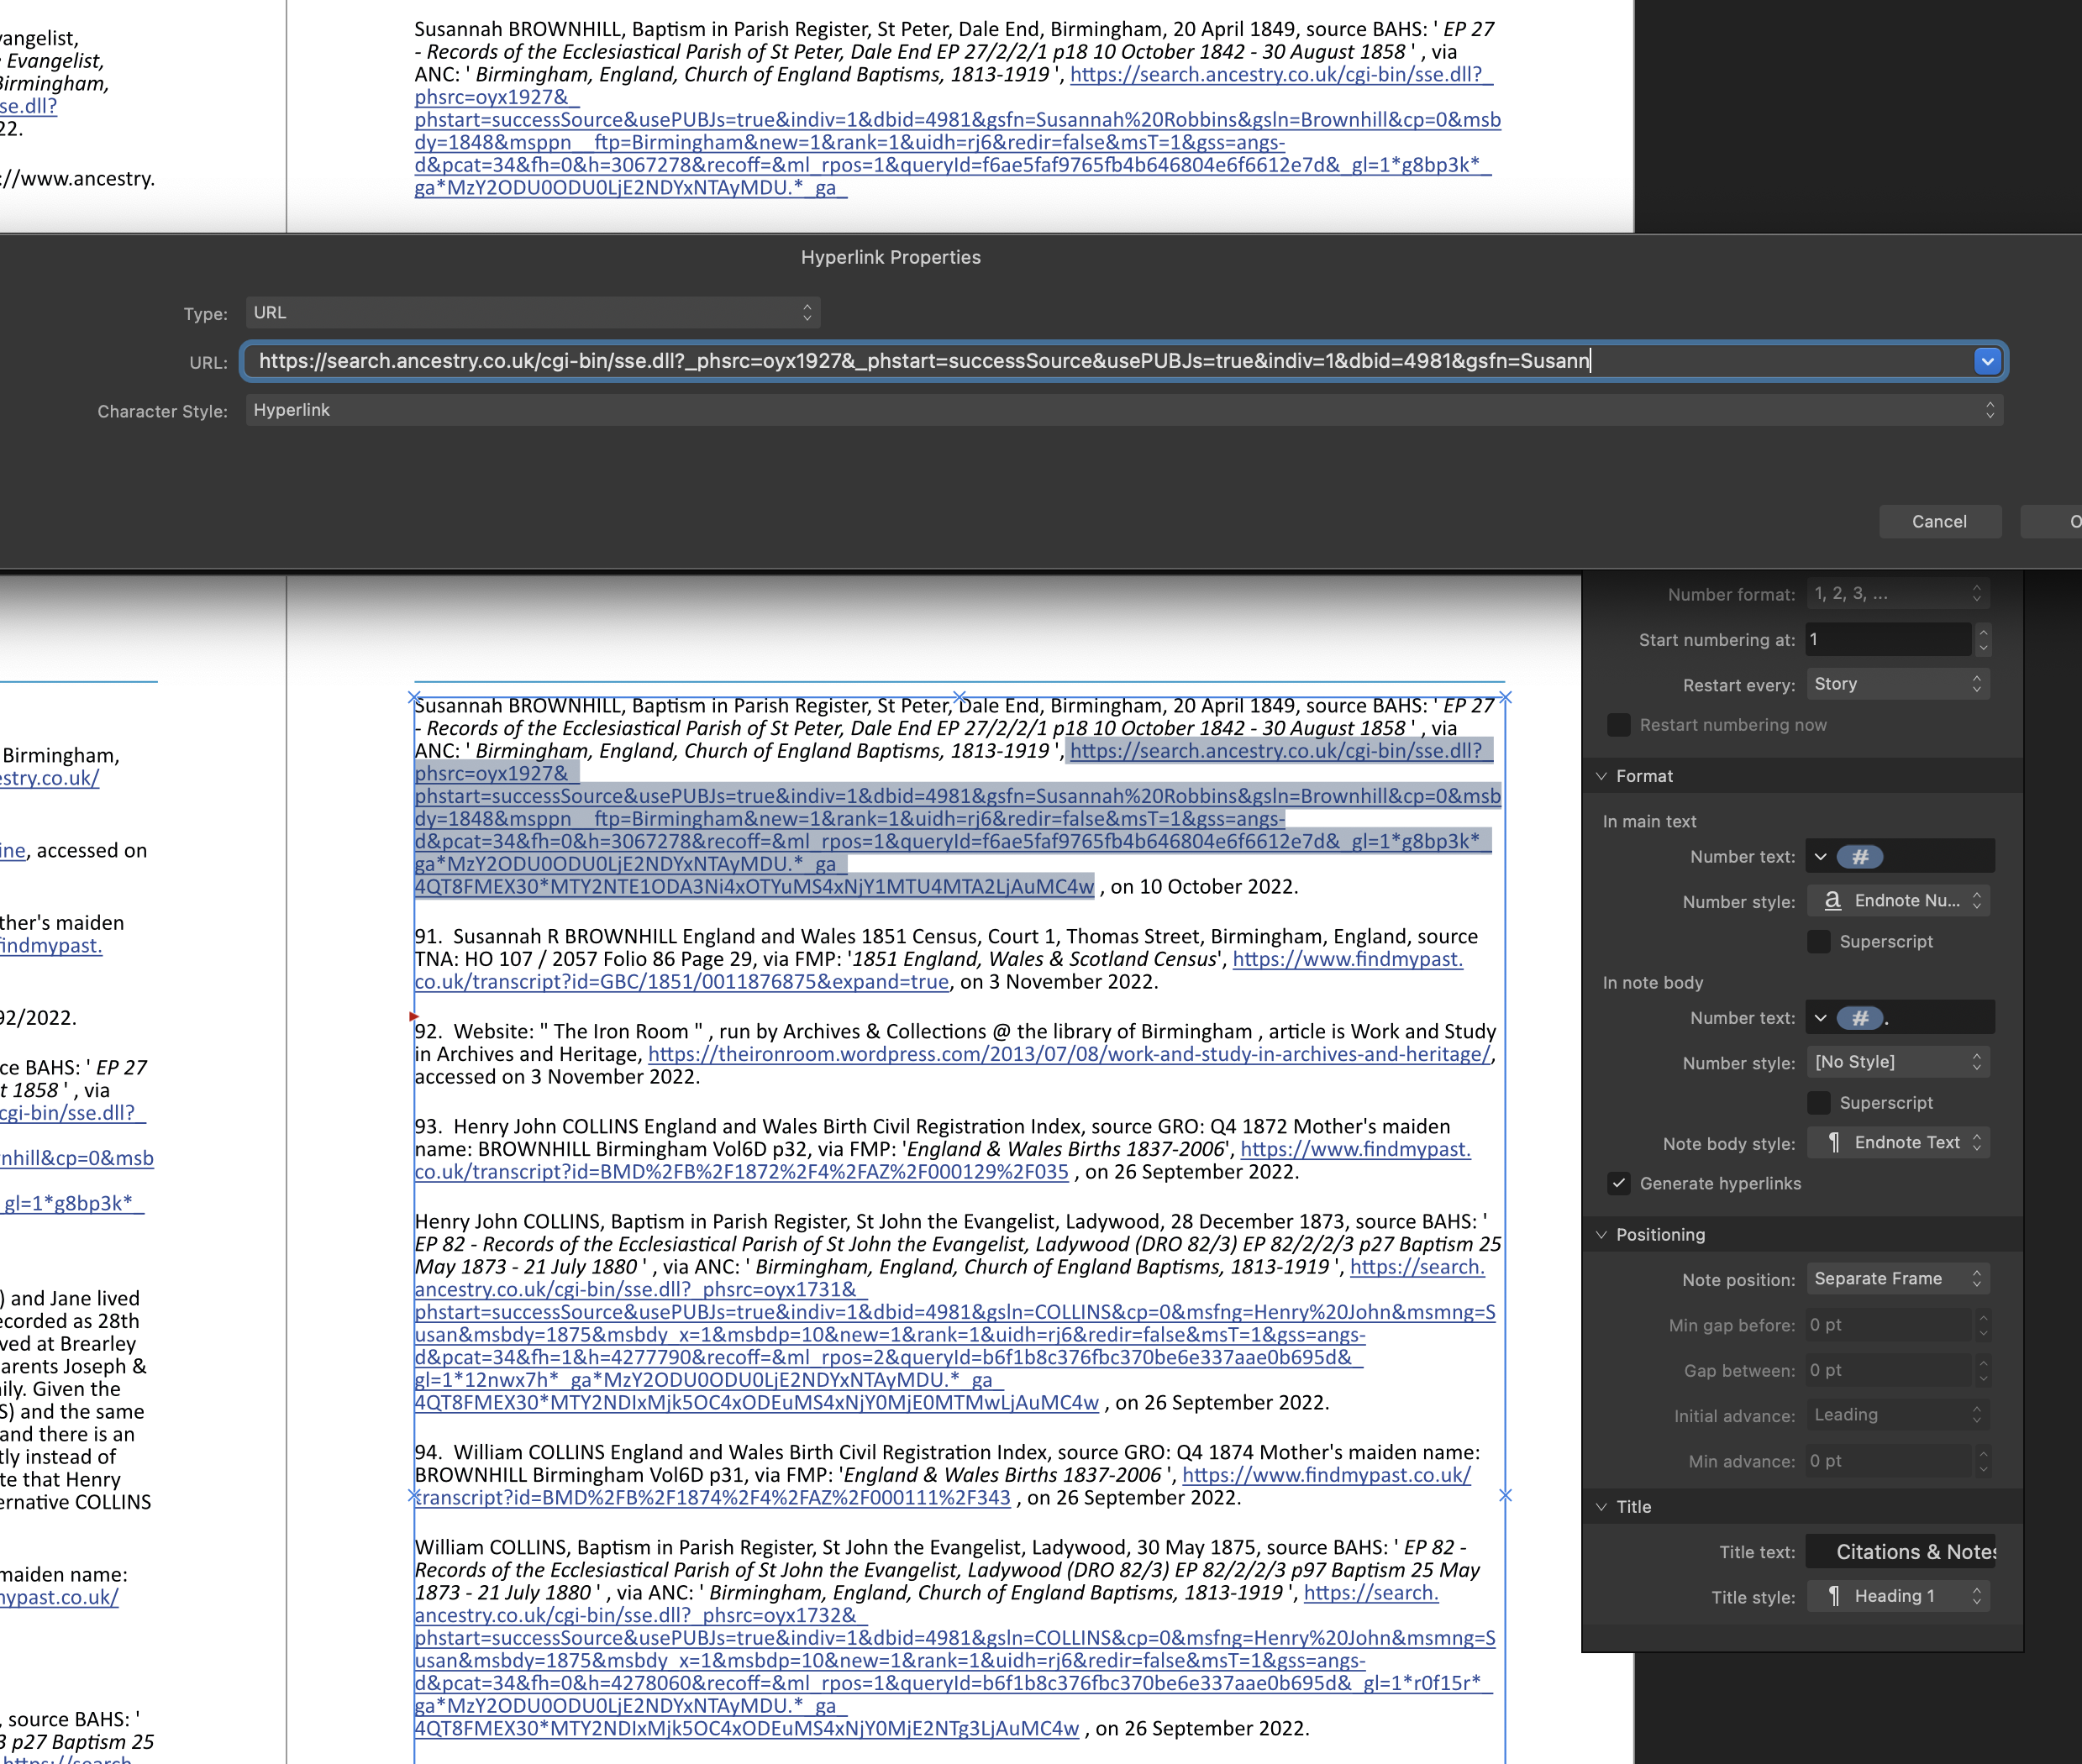Collapse the Format section
Viewport: 2082px width, 1764px height.
(x=1601, y=775)
